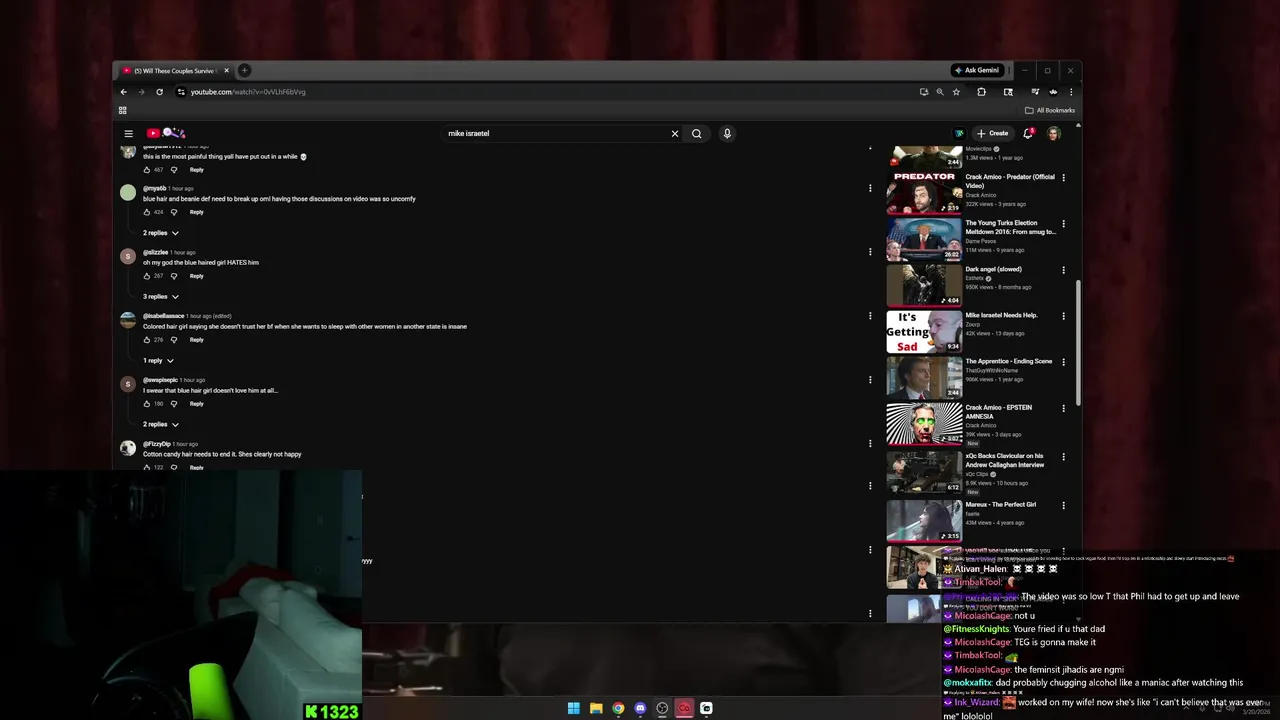
Task: Open options for 'Young Turks Election Meltdown' video
Action: tap(1063, 224)
